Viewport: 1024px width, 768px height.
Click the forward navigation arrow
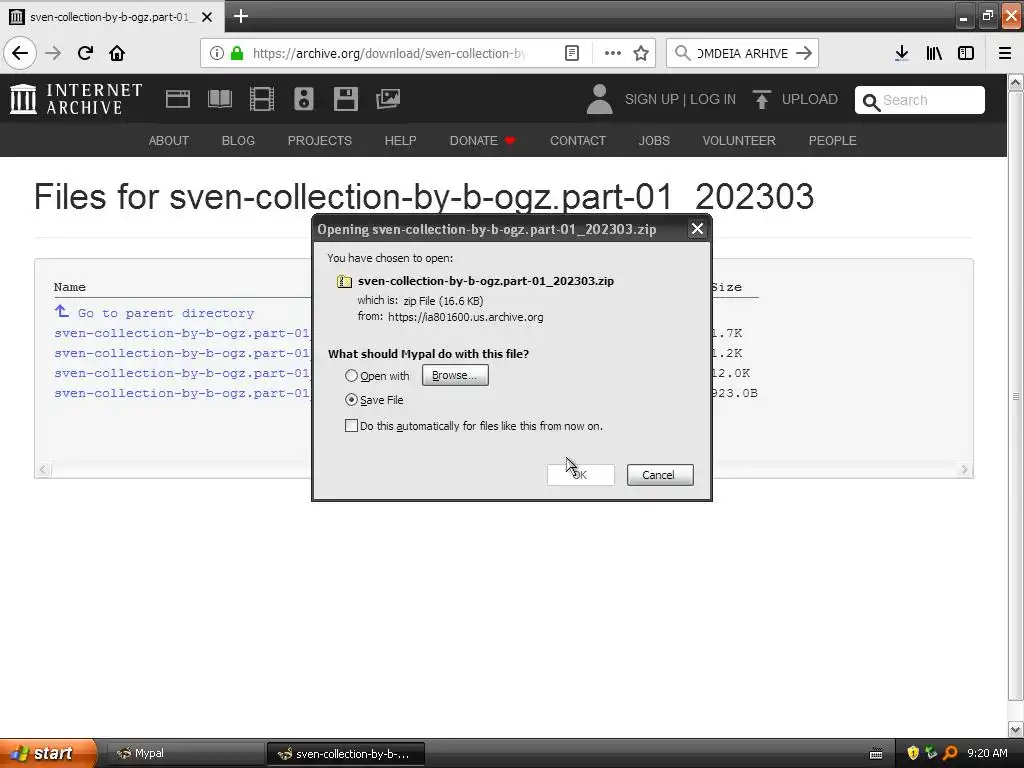coord(53,53)
